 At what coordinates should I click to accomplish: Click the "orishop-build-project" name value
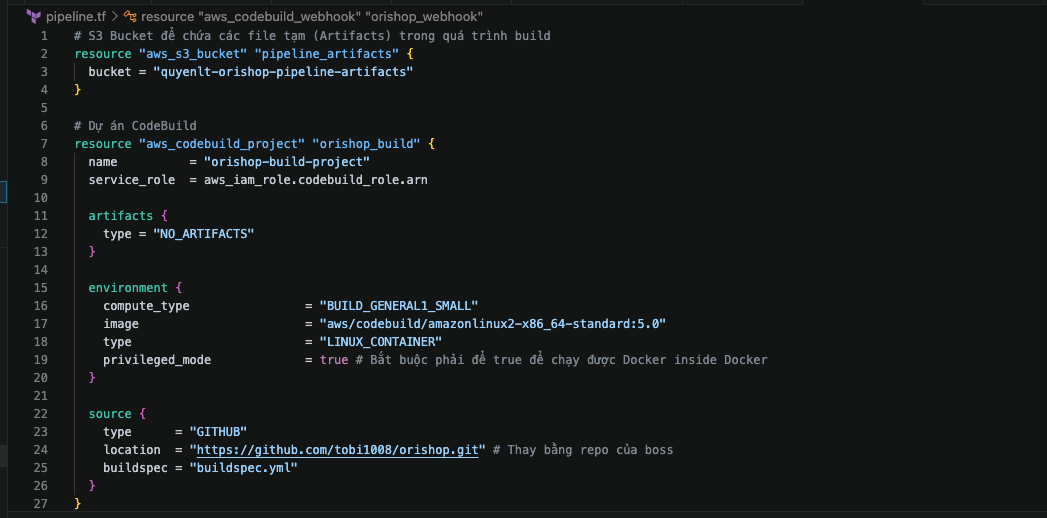click(287, 162)
